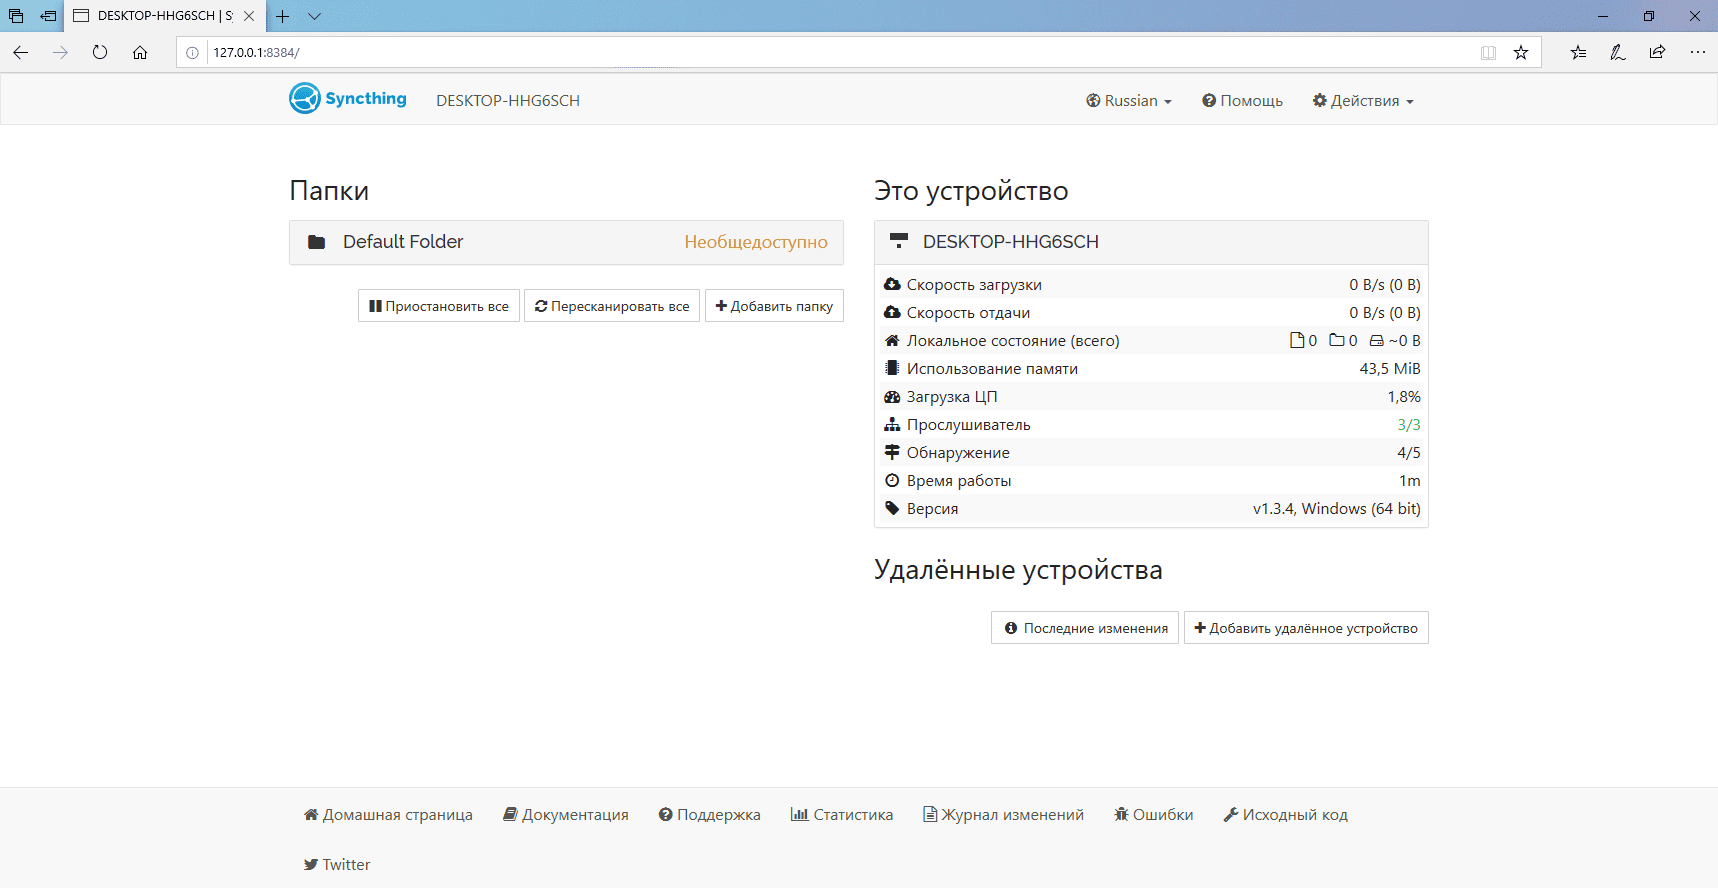Screen dimensions: 1718x888
Task: Open the tab preview chevron dropdown
Action: 314,16
